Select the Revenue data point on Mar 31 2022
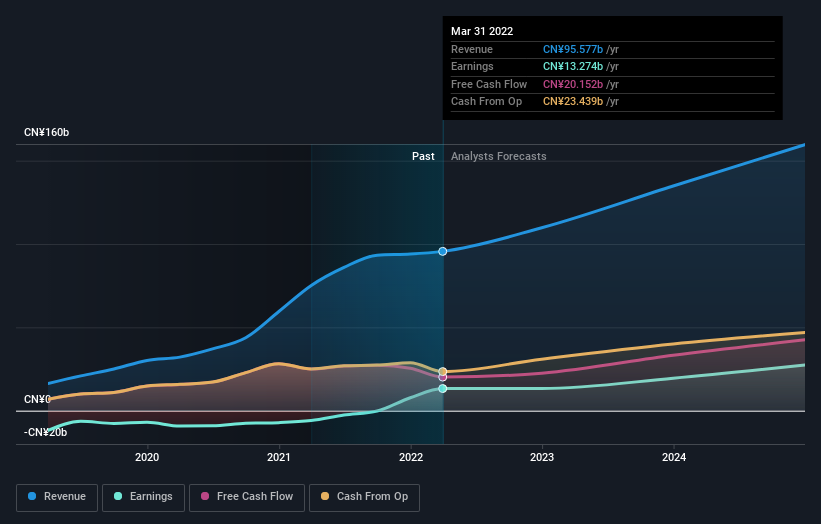The width and height of the screenshot is (821, 524). point(442,251)
